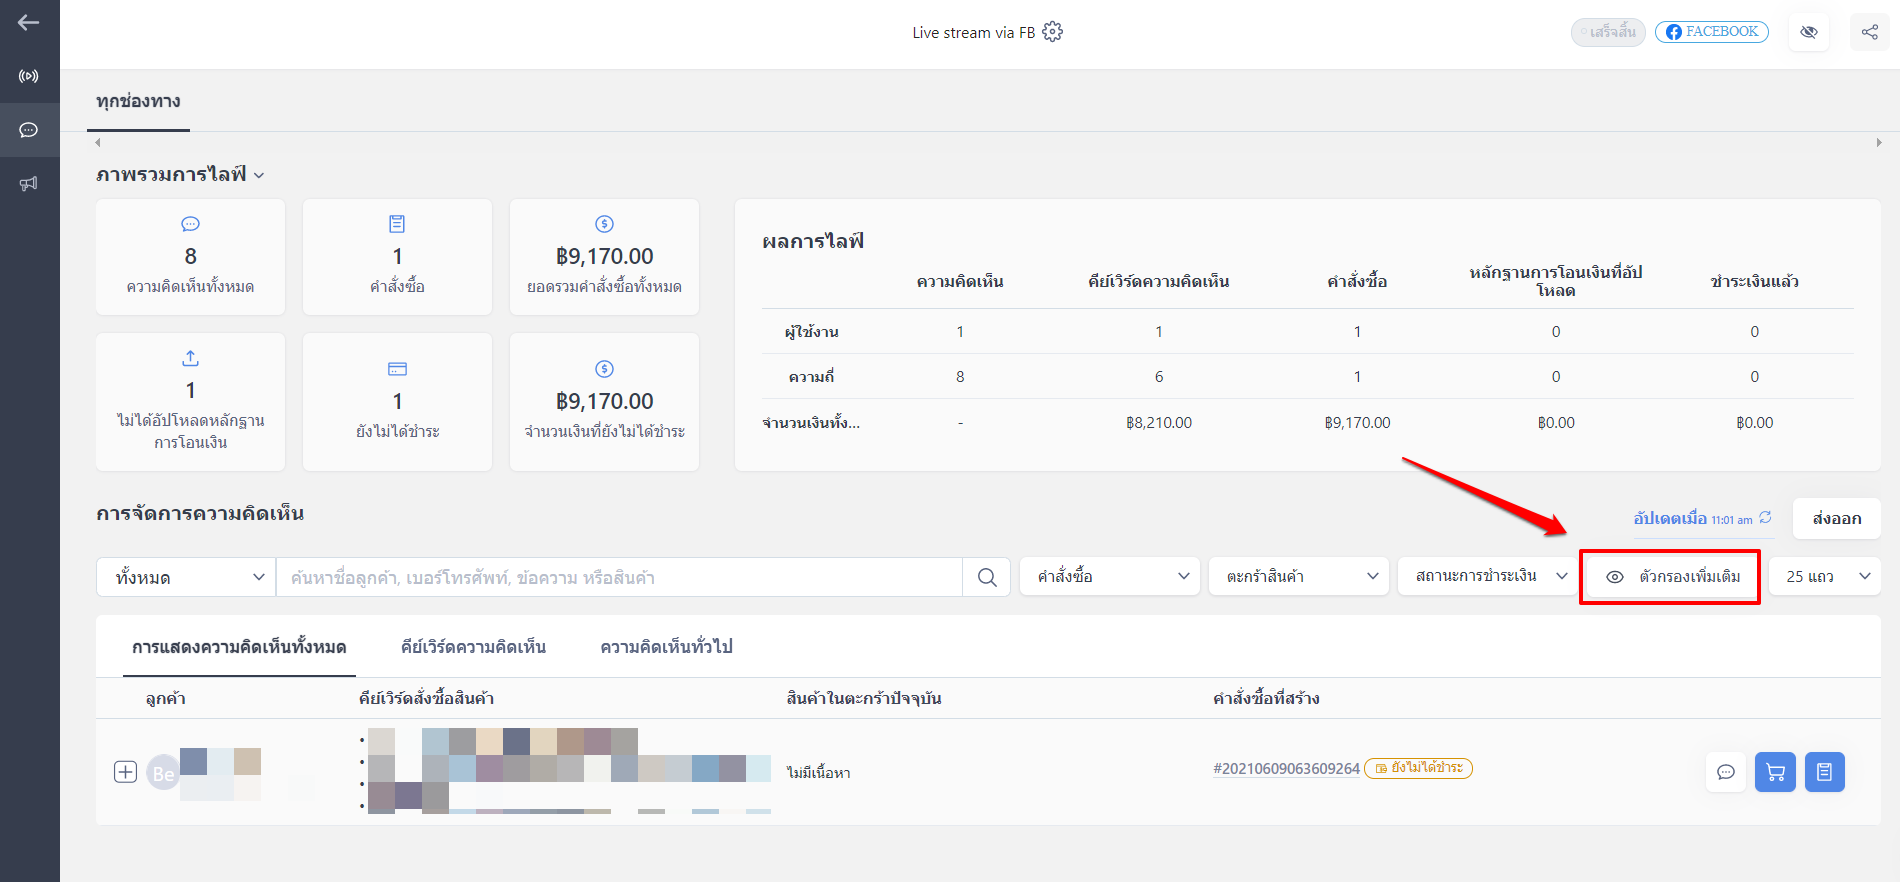This screenshot has width=1900, height=882.
Task: Open the ทั้งหมด filter dropdown
Action: (186, 577)
